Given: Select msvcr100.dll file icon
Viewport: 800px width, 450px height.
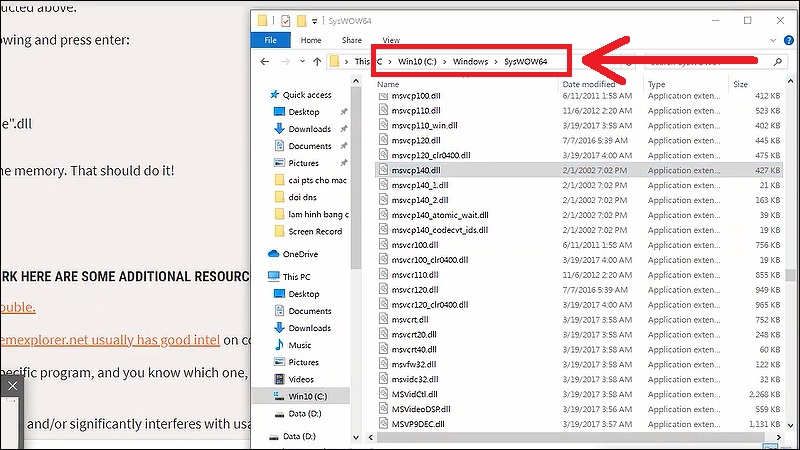Looking at the screenshot, I should click(384, 245).
